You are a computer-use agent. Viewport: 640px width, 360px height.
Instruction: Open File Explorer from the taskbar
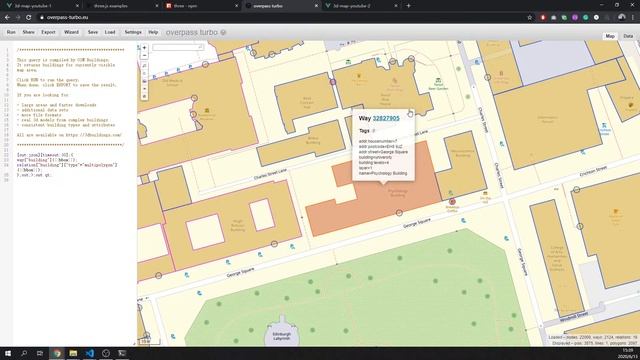73,353
